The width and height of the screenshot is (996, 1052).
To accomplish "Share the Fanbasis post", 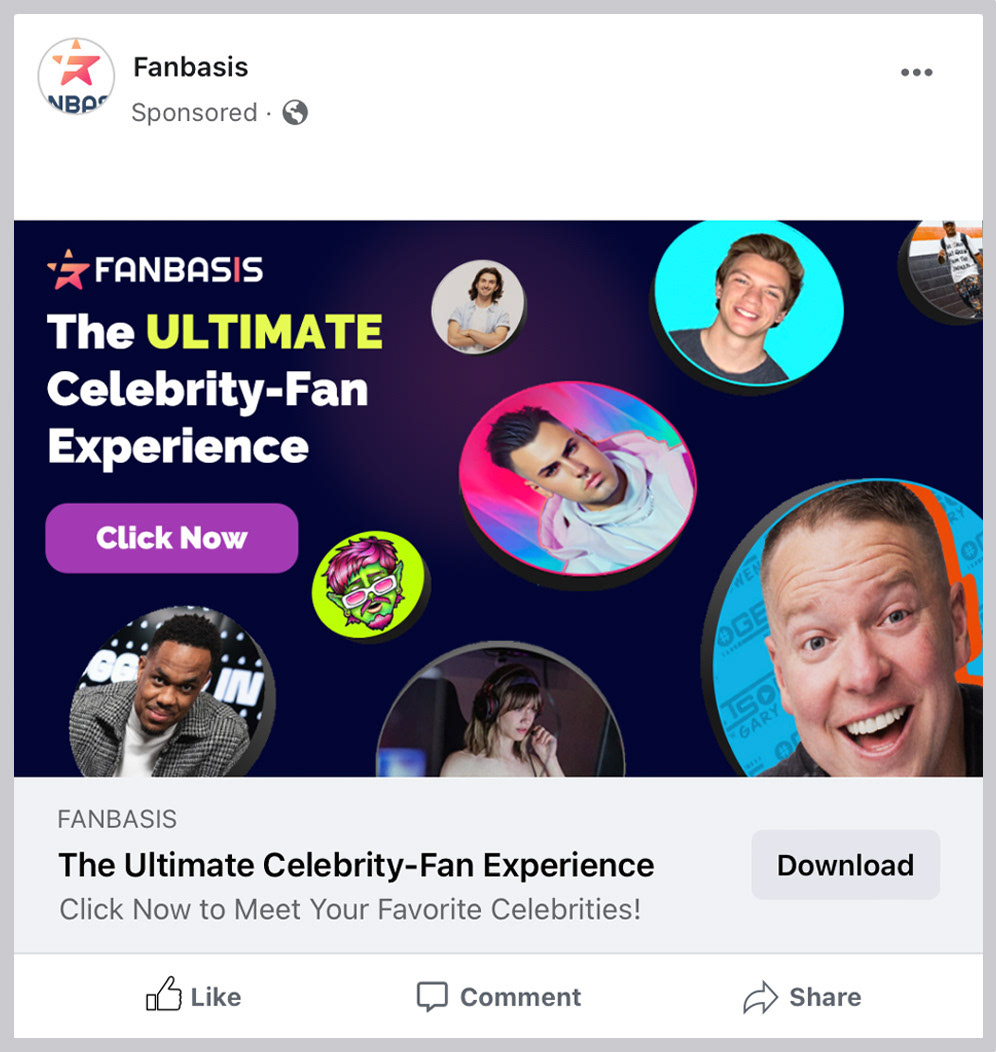I will click(802, 997).
